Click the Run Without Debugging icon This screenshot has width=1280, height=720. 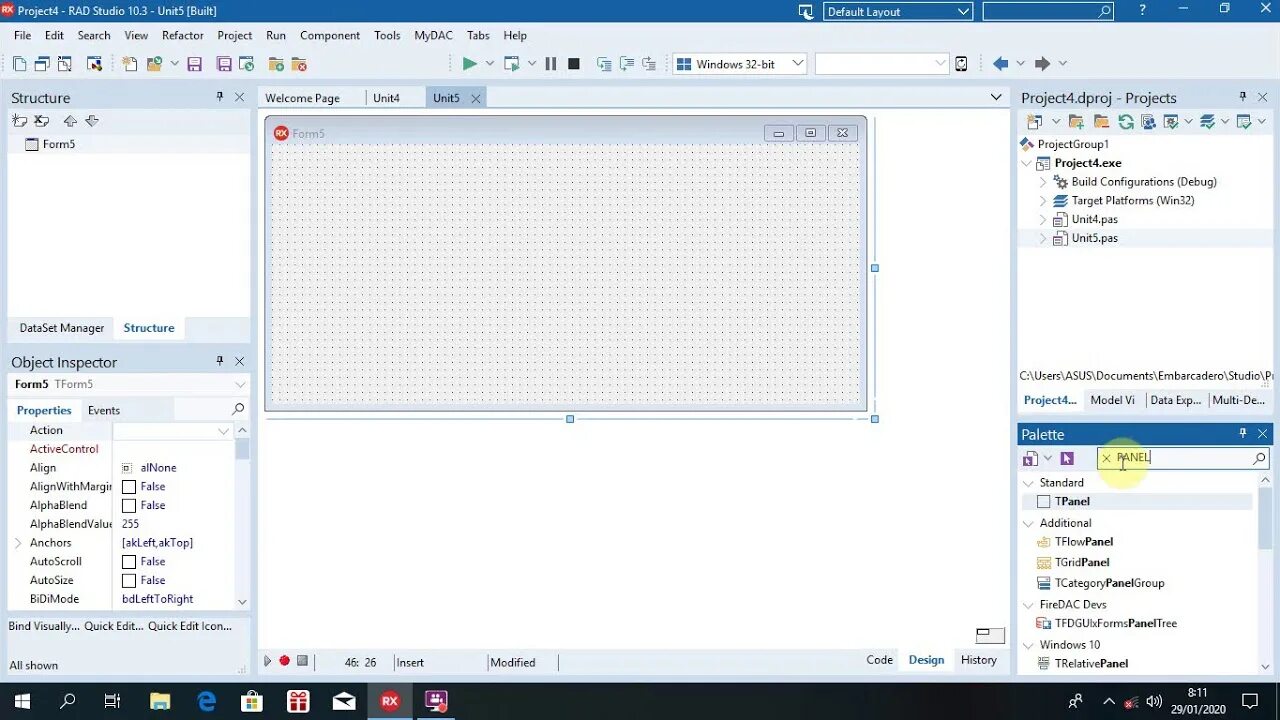(512, 64)
